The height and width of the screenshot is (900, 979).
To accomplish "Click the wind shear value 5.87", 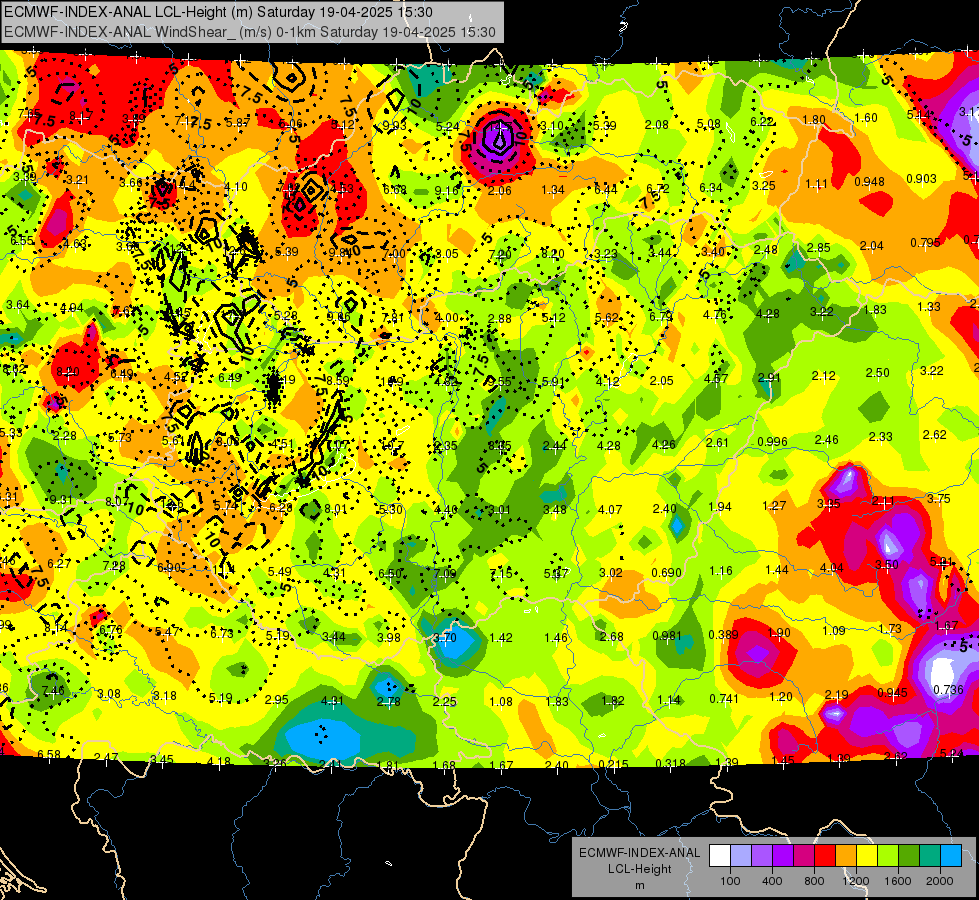I will point(238,122).
